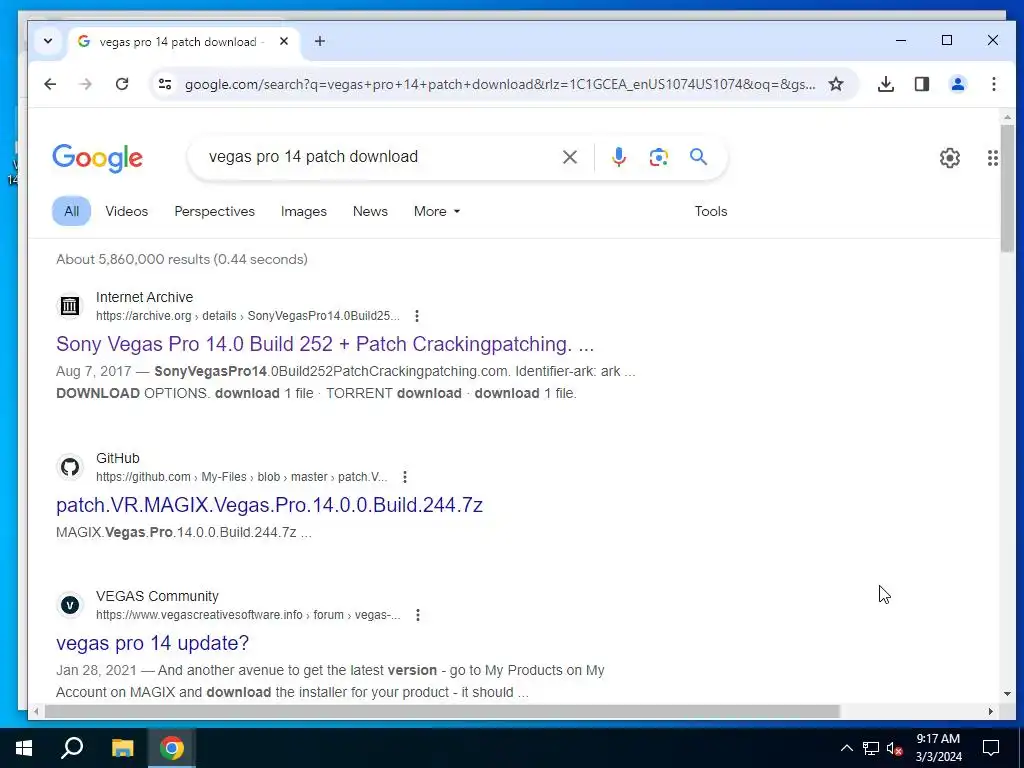This screenshot has width=1024, height=768.
Task: Open Chrome three-dot menu
Action: 993,84
